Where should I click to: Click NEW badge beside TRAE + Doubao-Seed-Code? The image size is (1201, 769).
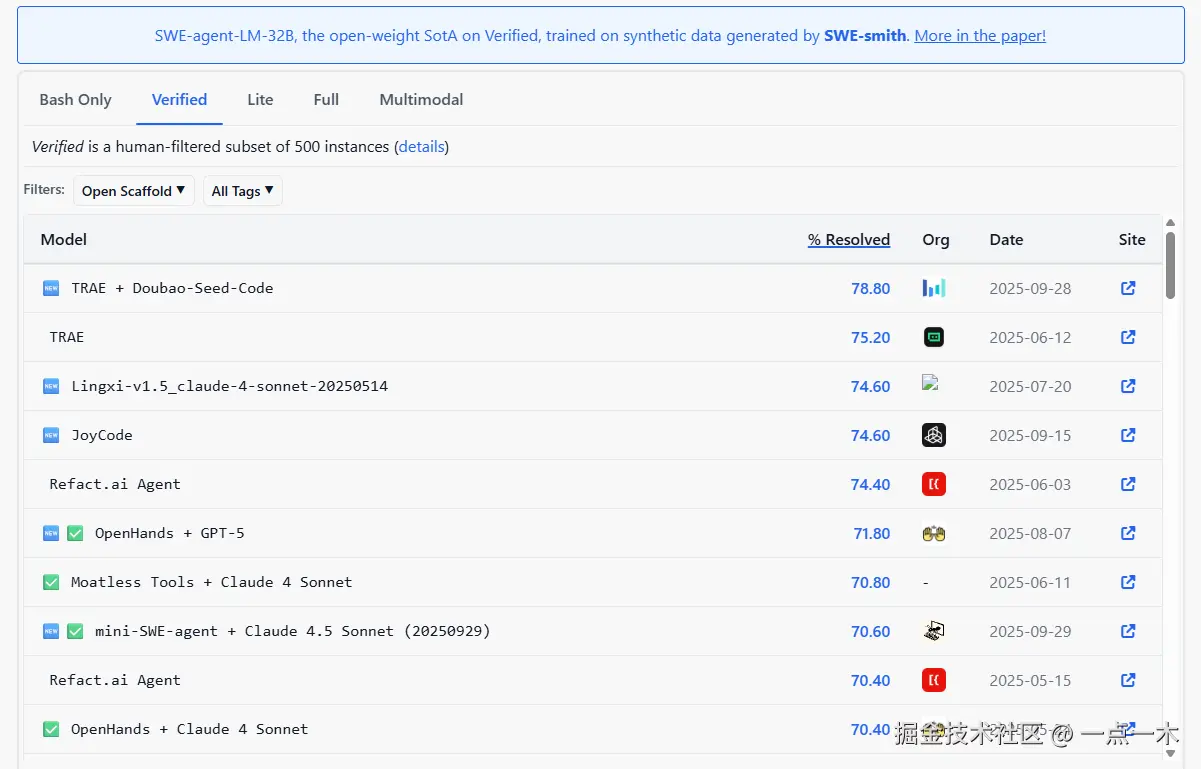pos(51,288)
